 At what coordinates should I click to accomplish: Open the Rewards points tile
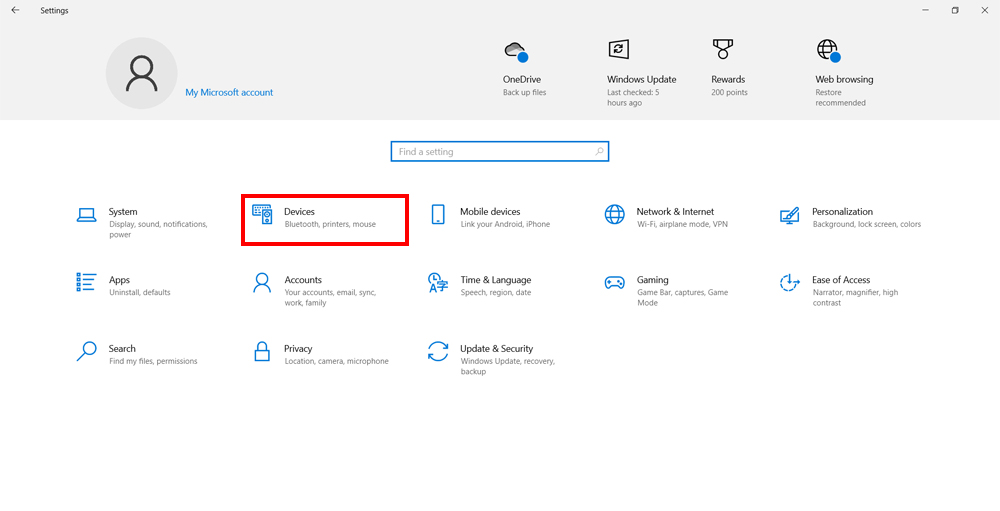728,68
